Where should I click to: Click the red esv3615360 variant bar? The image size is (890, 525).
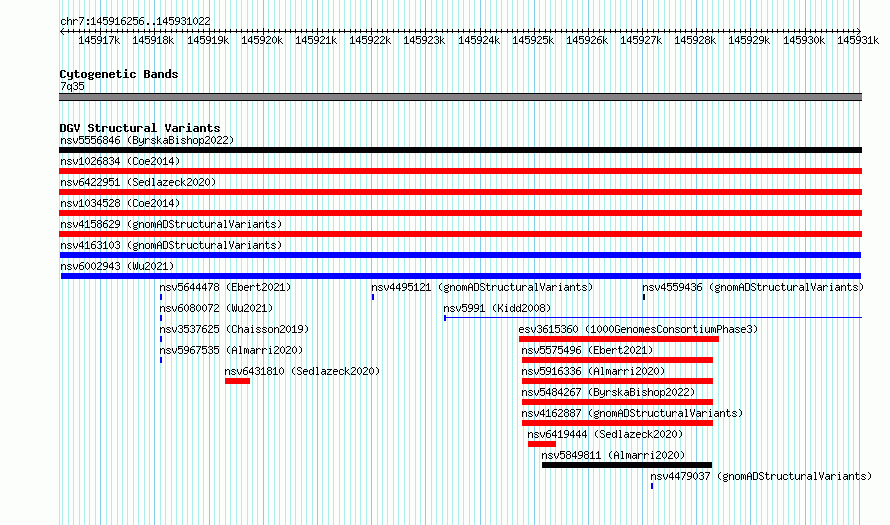coord(619,339)
